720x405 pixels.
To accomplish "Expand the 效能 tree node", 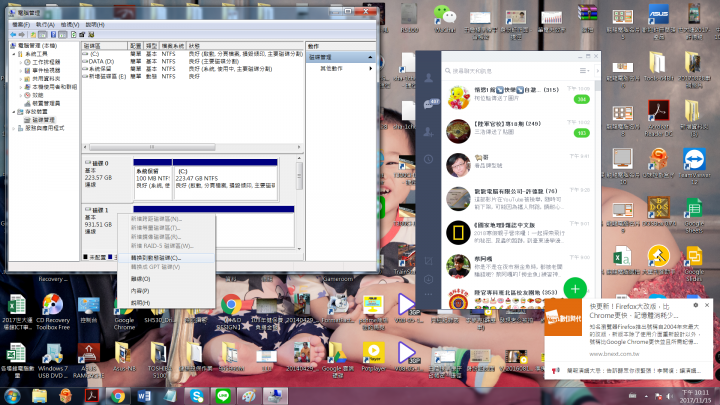I will pos(21,95).
